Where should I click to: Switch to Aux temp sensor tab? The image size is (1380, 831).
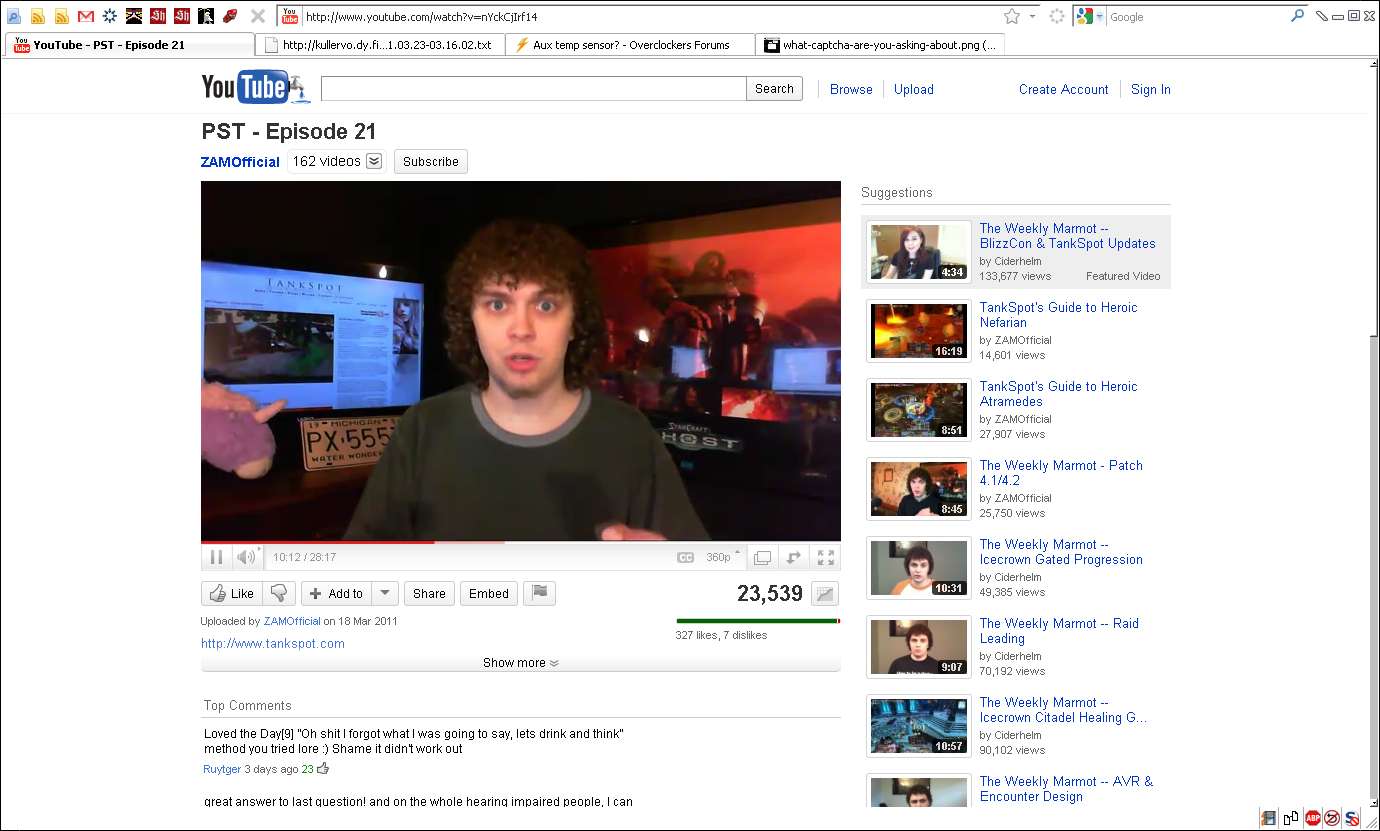coord(630,45)
